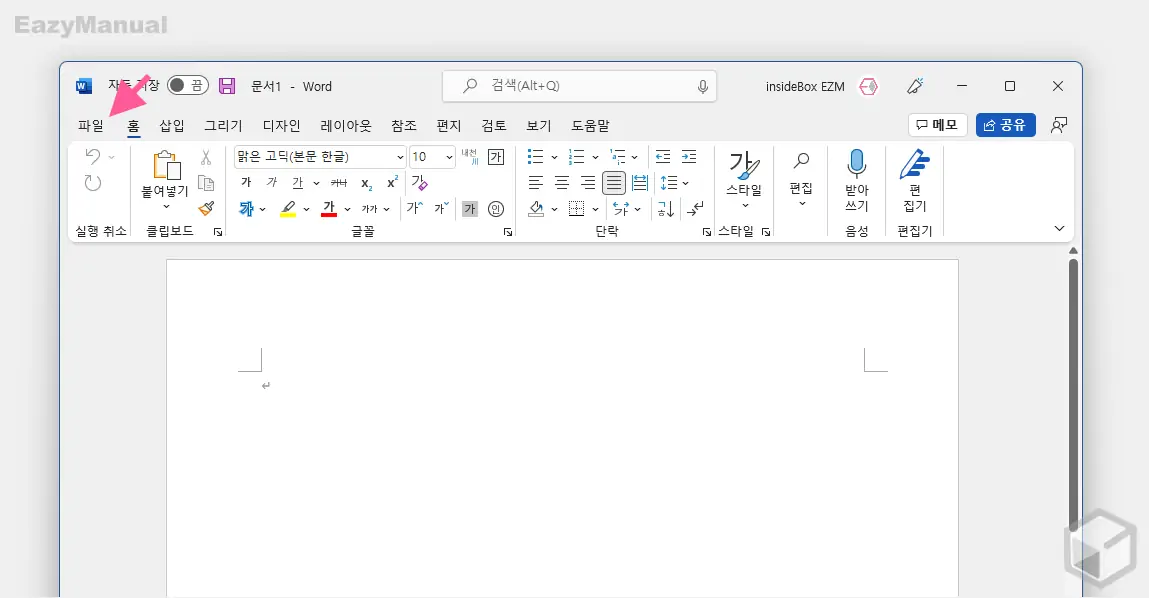Toggle character shading gray 가 button
The width and height of the screenshot is (1149, 598).
click(470, 209)
